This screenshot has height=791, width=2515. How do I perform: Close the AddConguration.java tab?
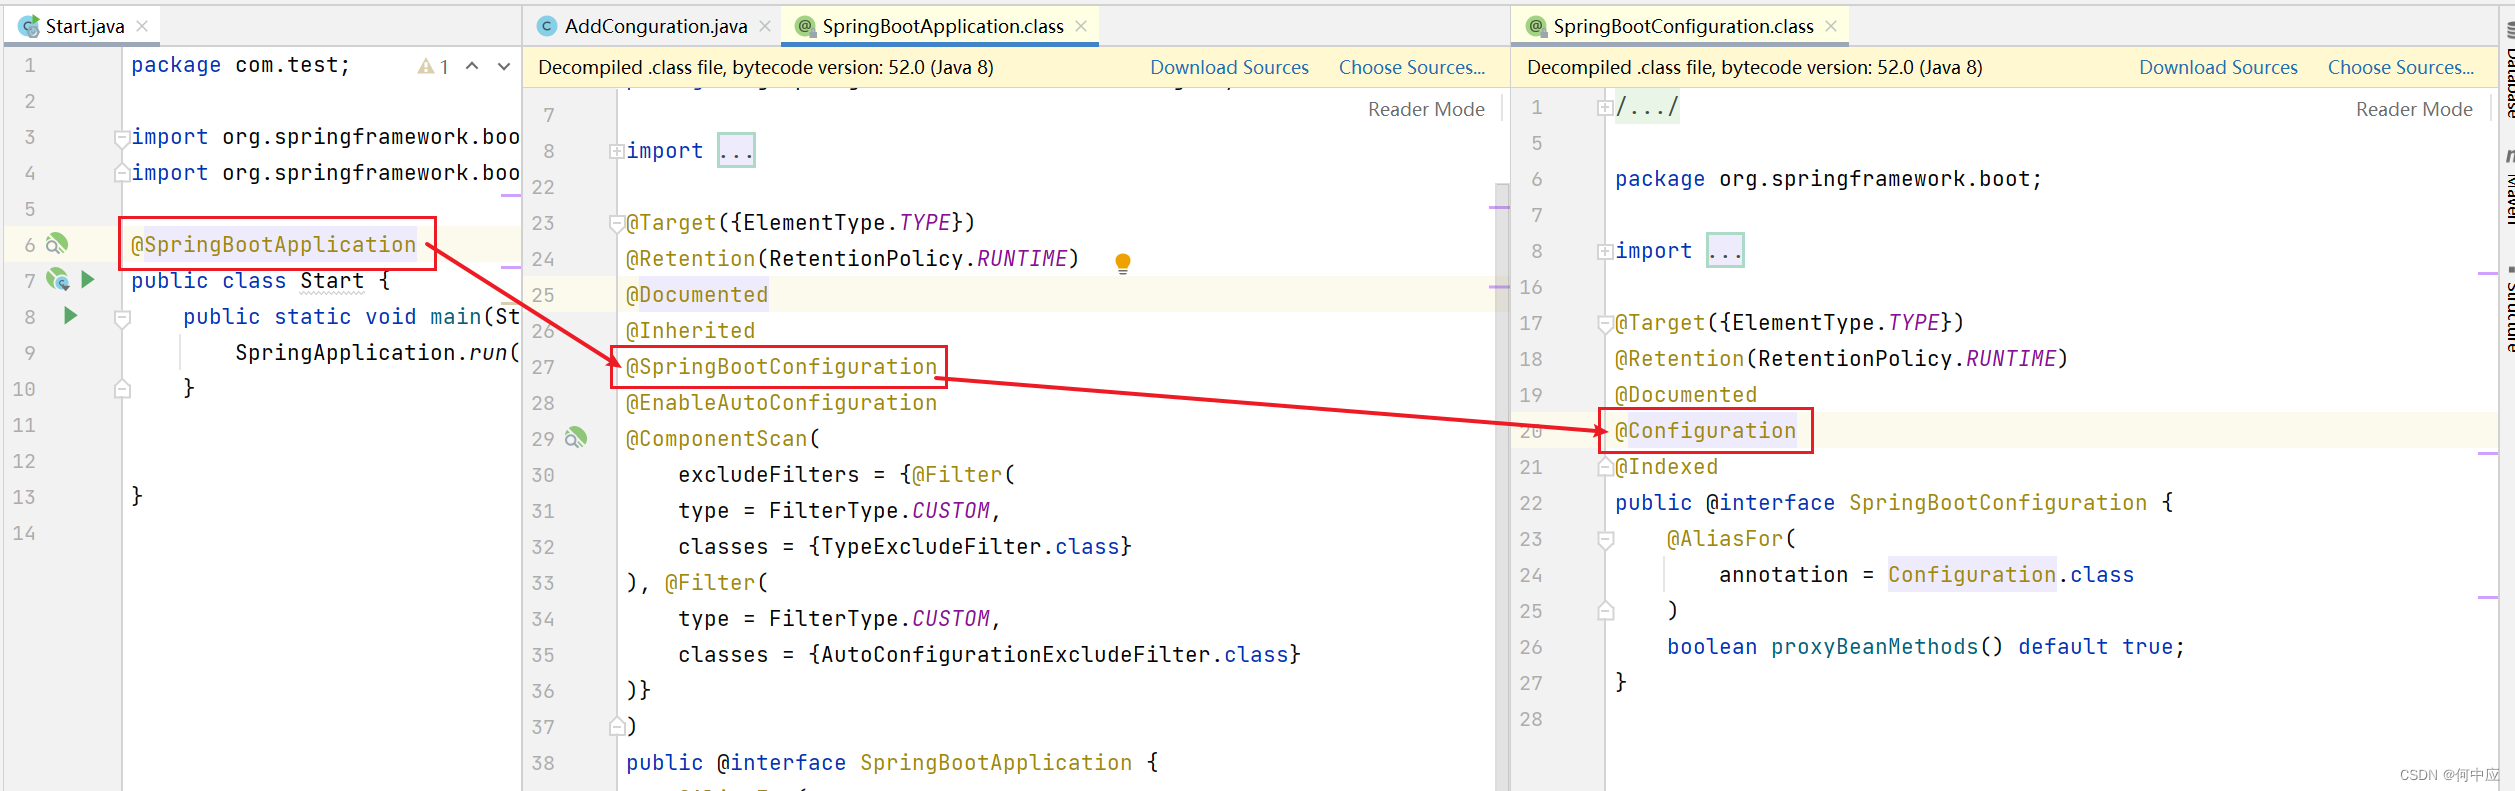point(765,26)
